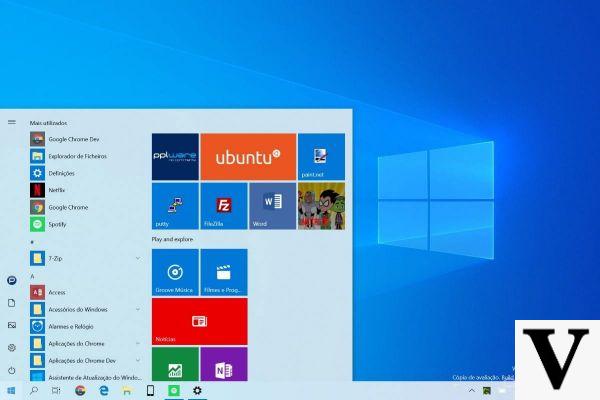The image size is (600, 400).
Task: Switch to Spotify on the taskbar
Action: [174, 390]
